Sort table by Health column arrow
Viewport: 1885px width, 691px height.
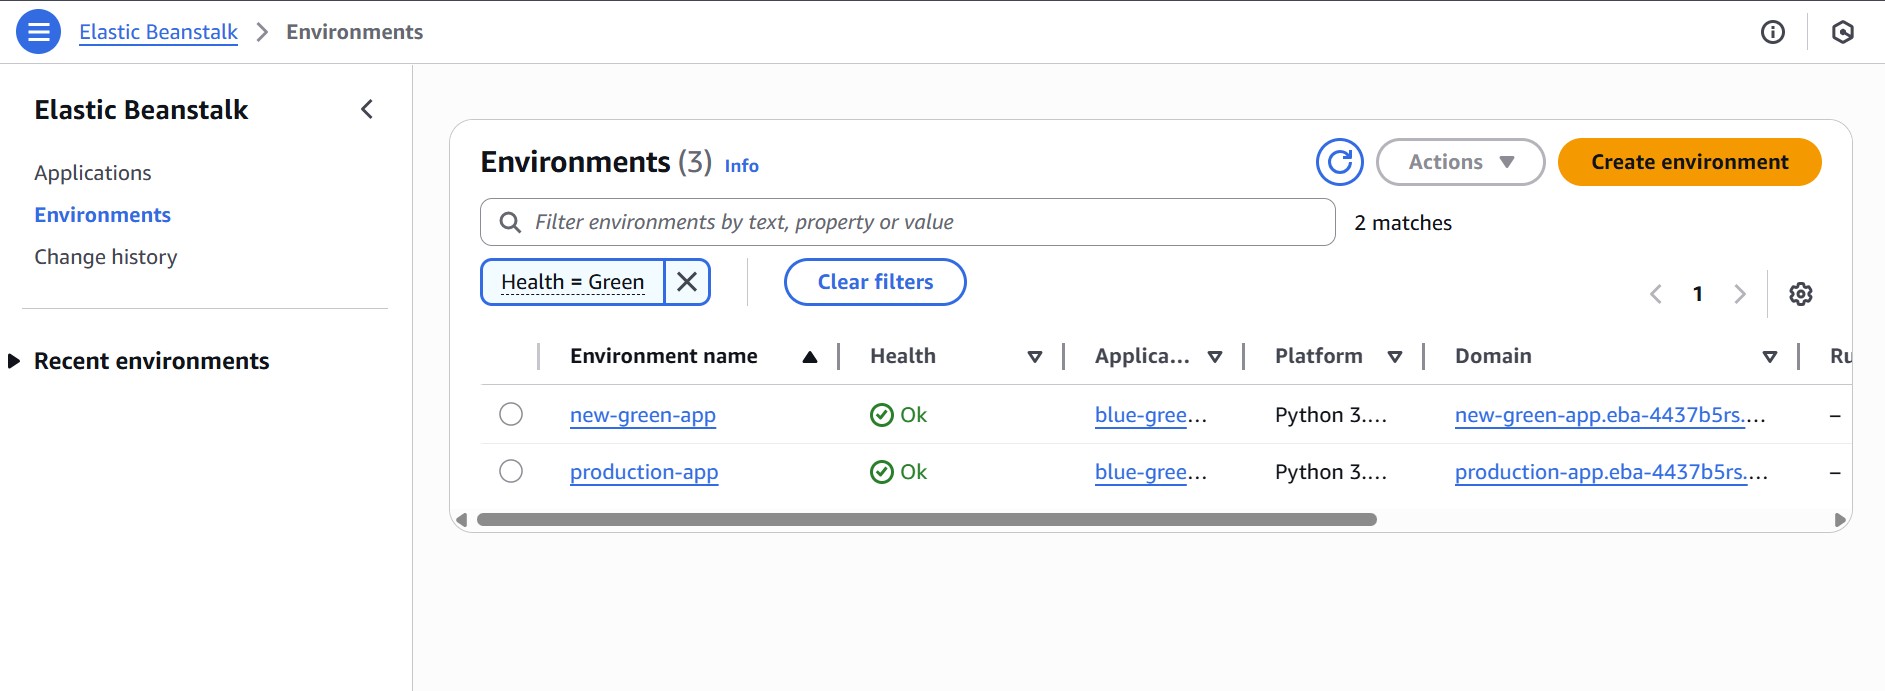pos(1035,357)
